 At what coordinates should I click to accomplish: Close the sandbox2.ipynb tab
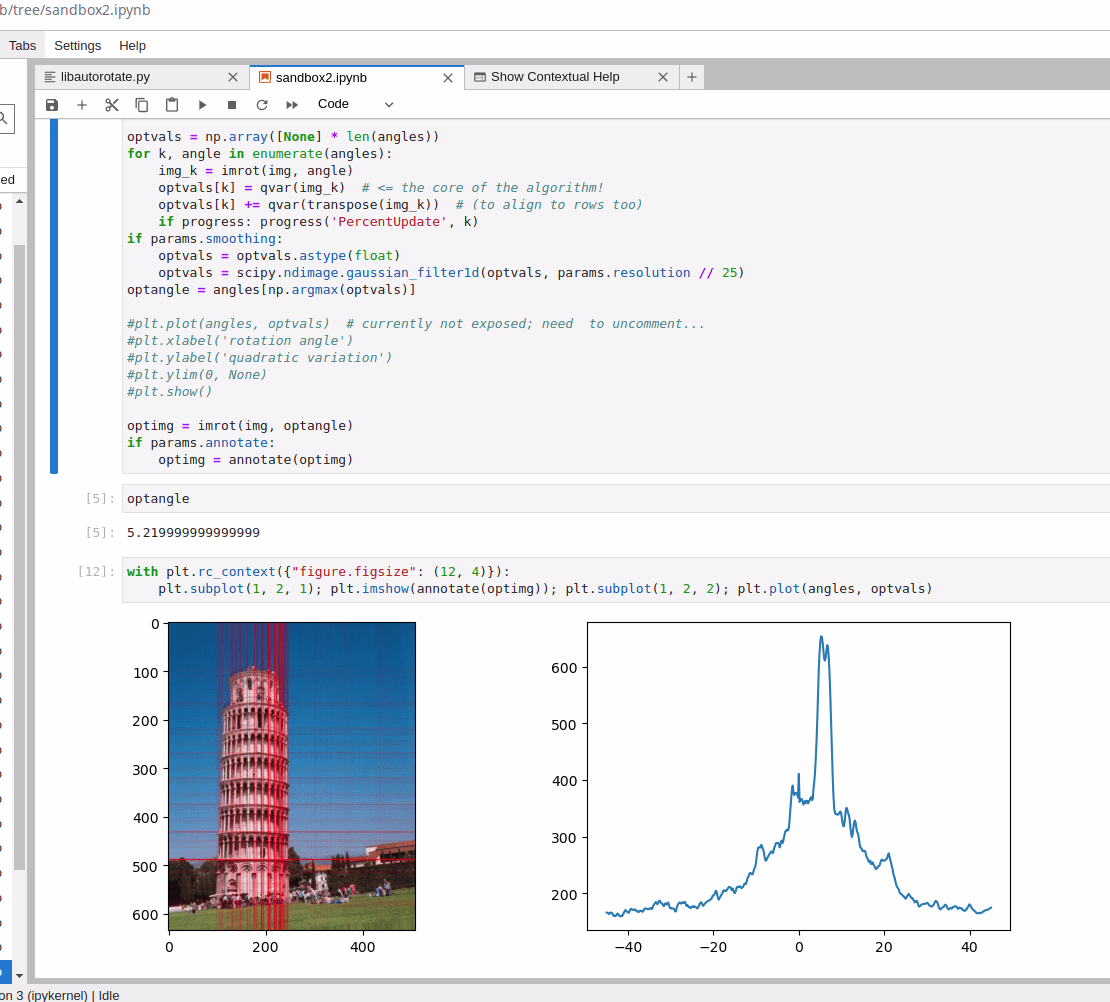(x=448, y=77)
